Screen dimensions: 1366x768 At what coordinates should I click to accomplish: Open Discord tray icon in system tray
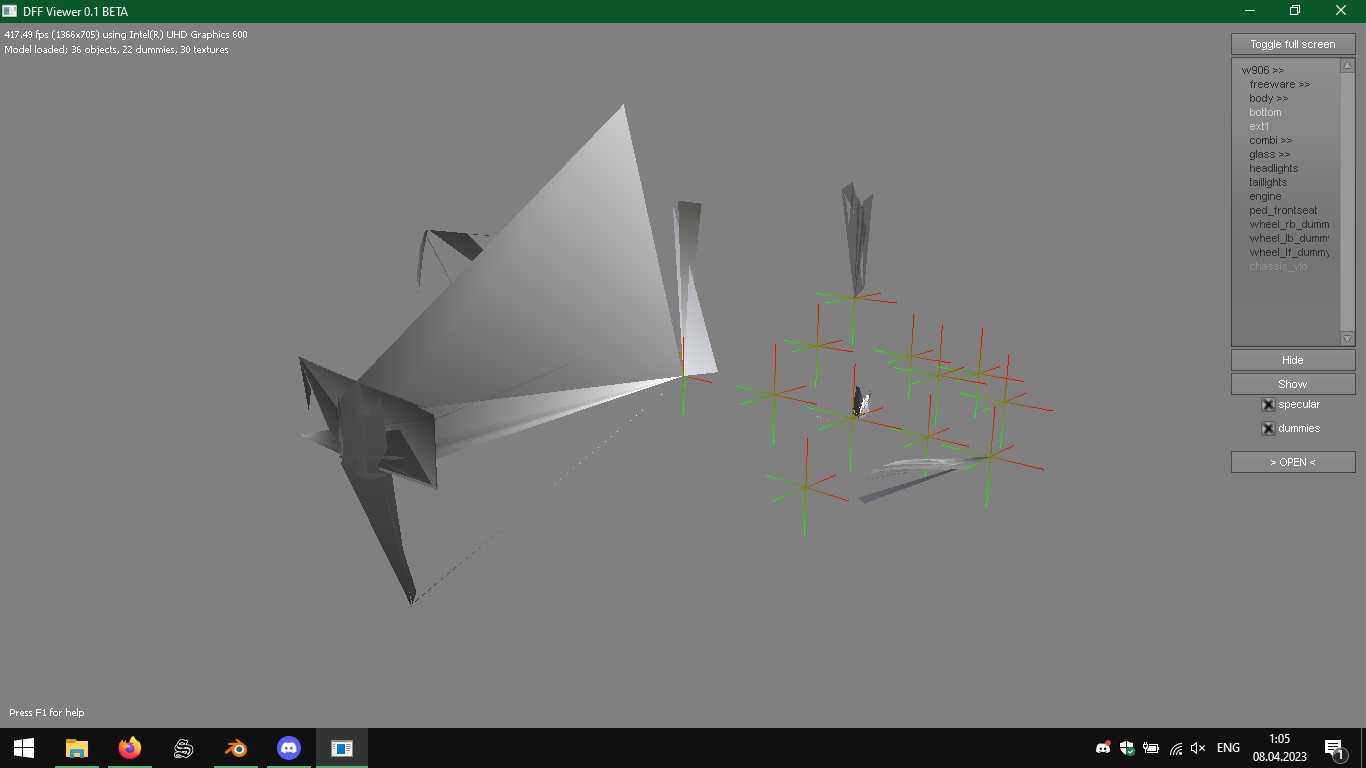(1103, 748)
